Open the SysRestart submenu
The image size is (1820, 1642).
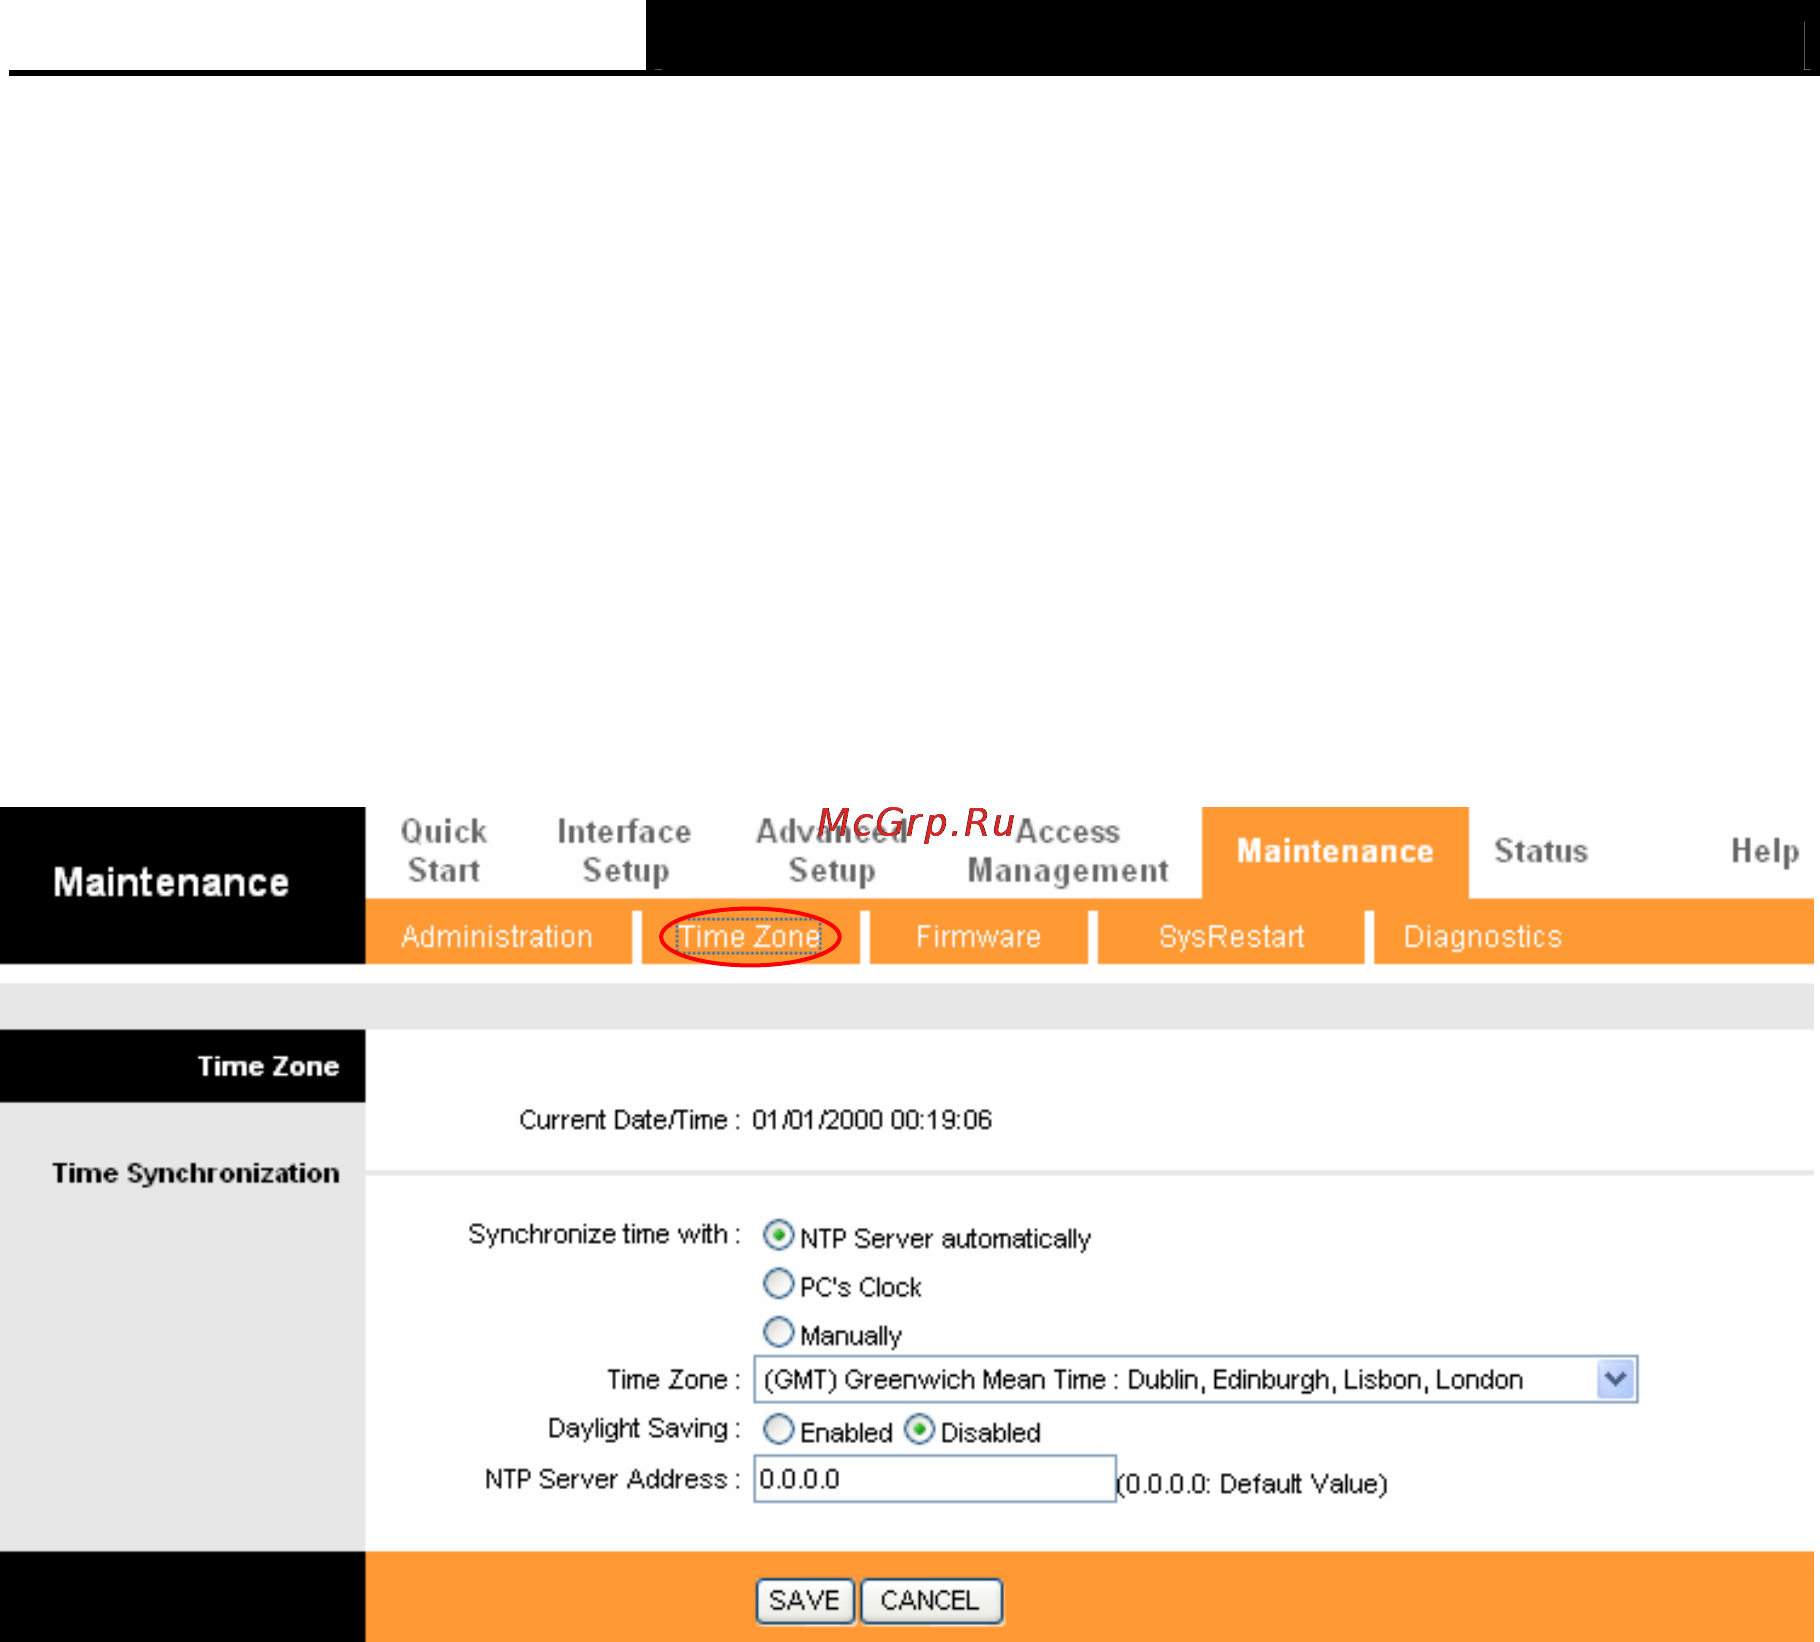point(1231,937)
